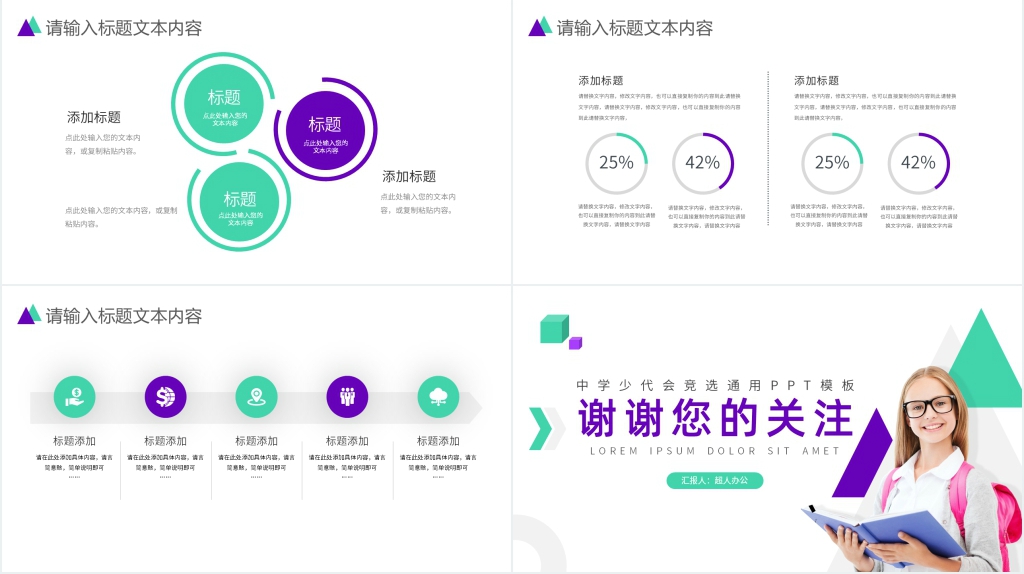Image resolution: width=1024 pixels, height=574 pixels.
Task: Click the hand holding dollar coin icon
Action: (74, 396)
